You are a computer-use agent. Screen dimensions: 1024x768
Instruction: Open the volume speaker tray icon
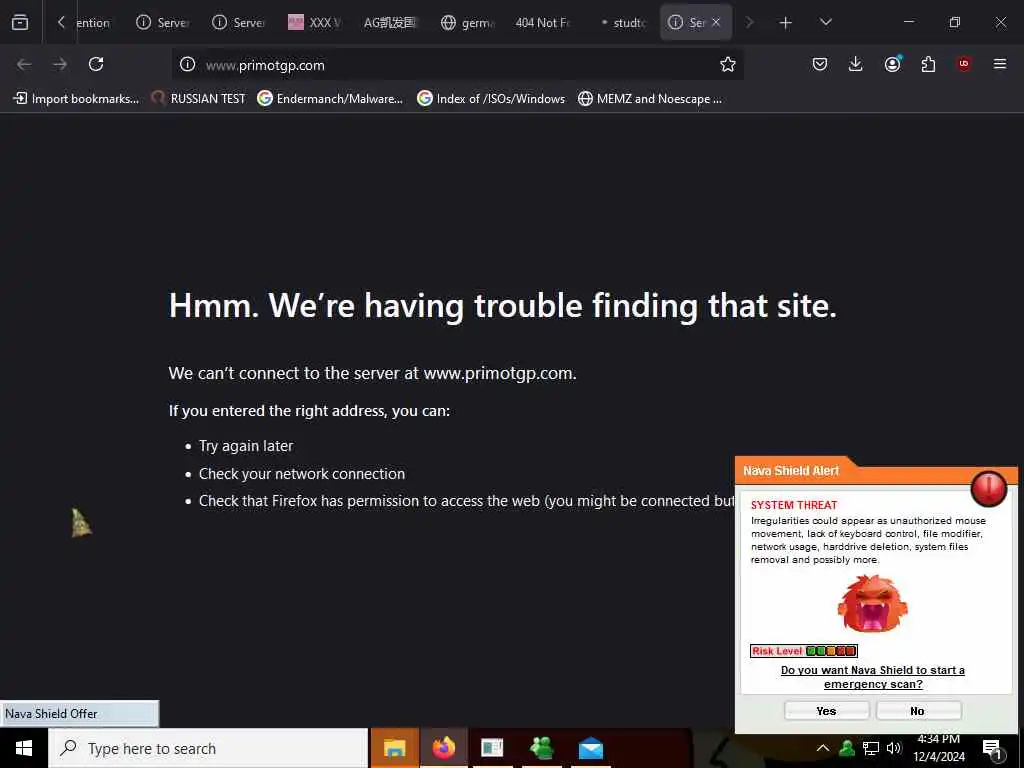click(x=894, y=748)
